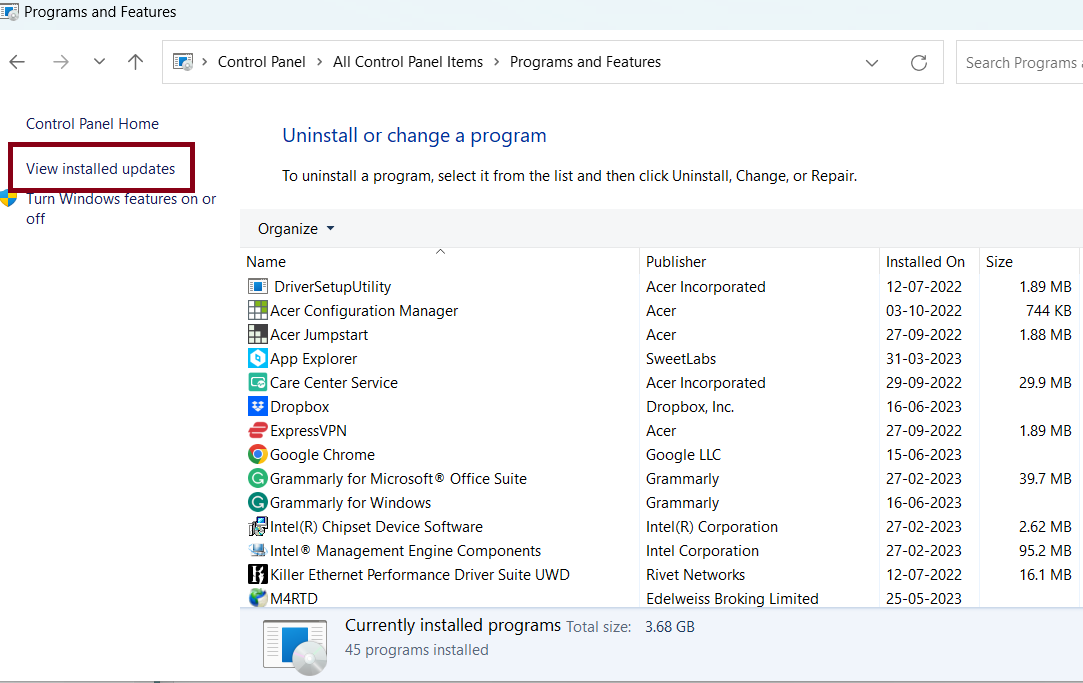Select the DriverSetupUtility name
This screenshot has width=1083, height=683.
coord(332,287)
